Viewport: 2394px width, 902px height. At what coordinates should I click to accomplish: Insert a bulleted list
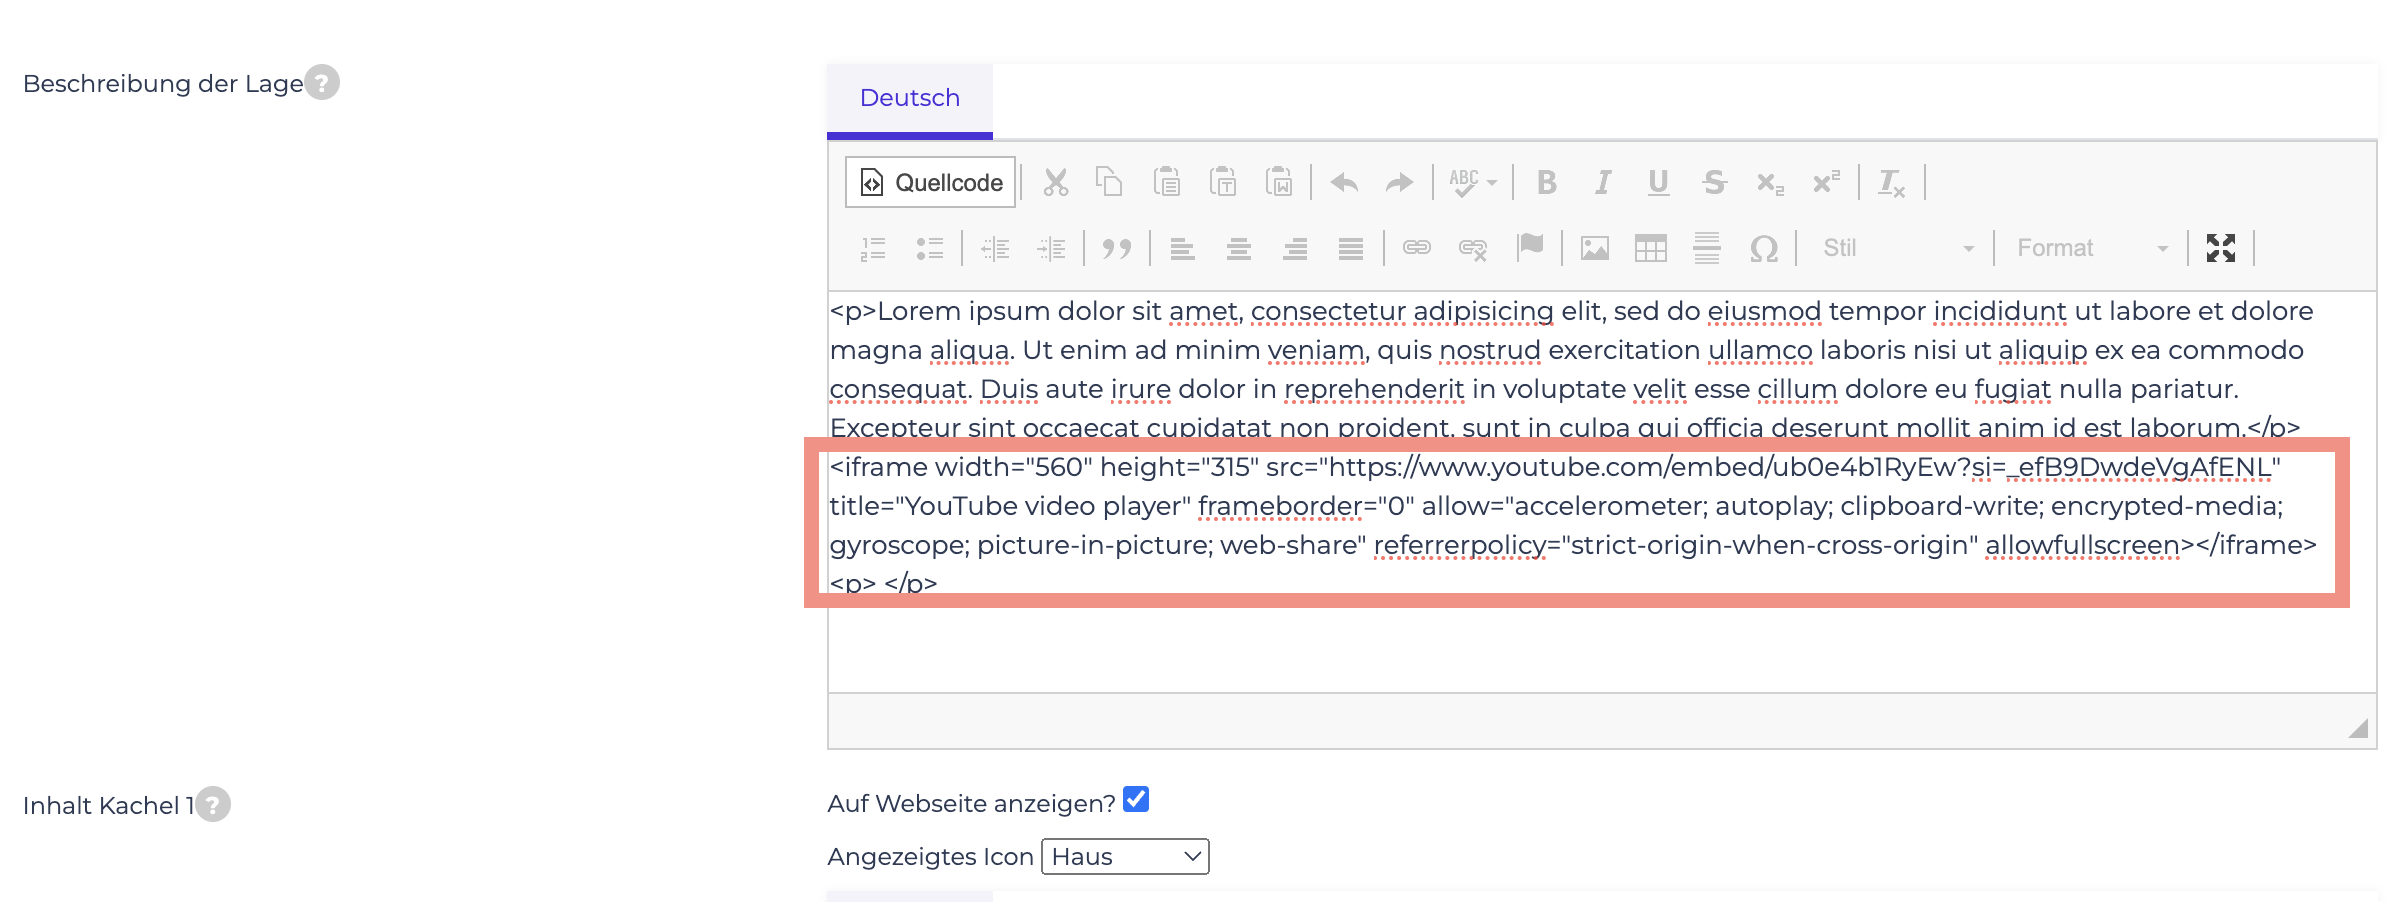(930, 248)
